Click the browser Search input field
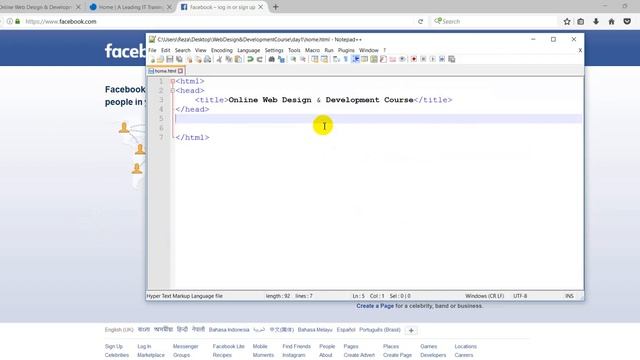640x360 pixels. 494,21
